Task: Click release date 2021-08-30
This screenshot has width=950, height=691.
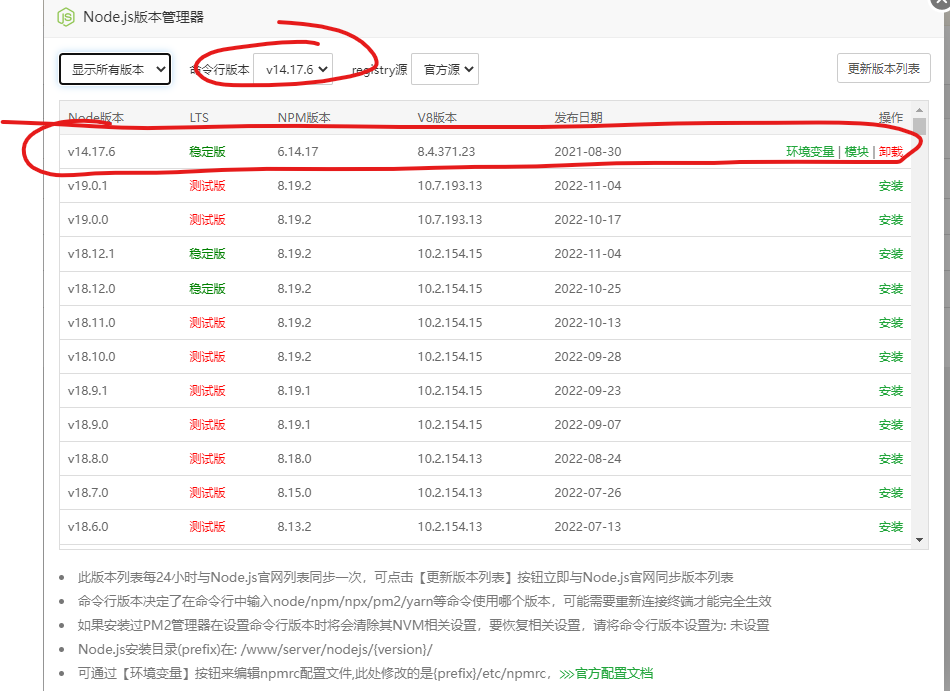Action: tap(588, 151)
